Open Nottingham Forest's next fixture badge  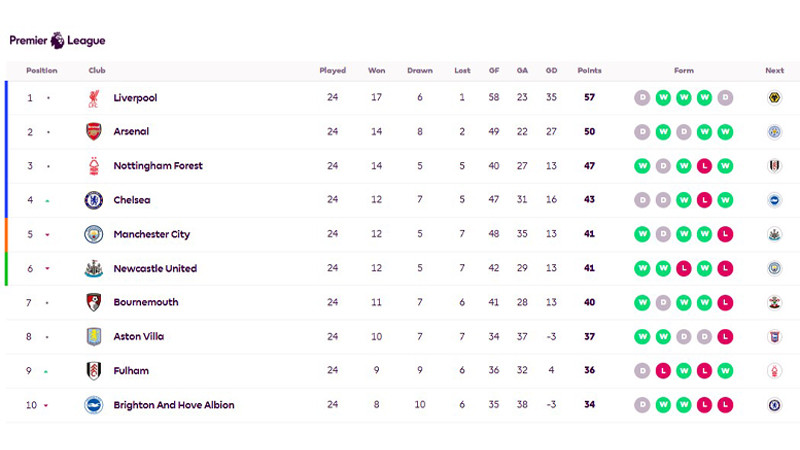(x=774, y=166)
